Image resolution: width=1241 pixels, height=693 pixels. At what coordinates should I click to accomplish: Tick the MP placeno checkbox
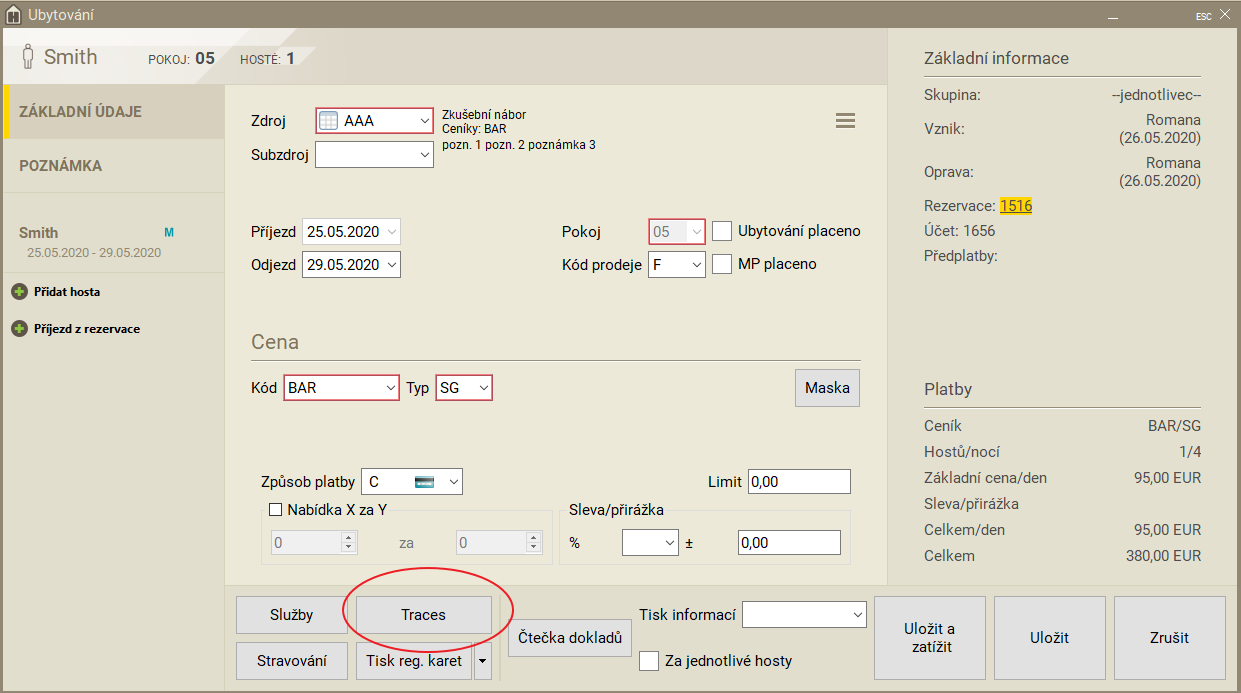(722, 264)
